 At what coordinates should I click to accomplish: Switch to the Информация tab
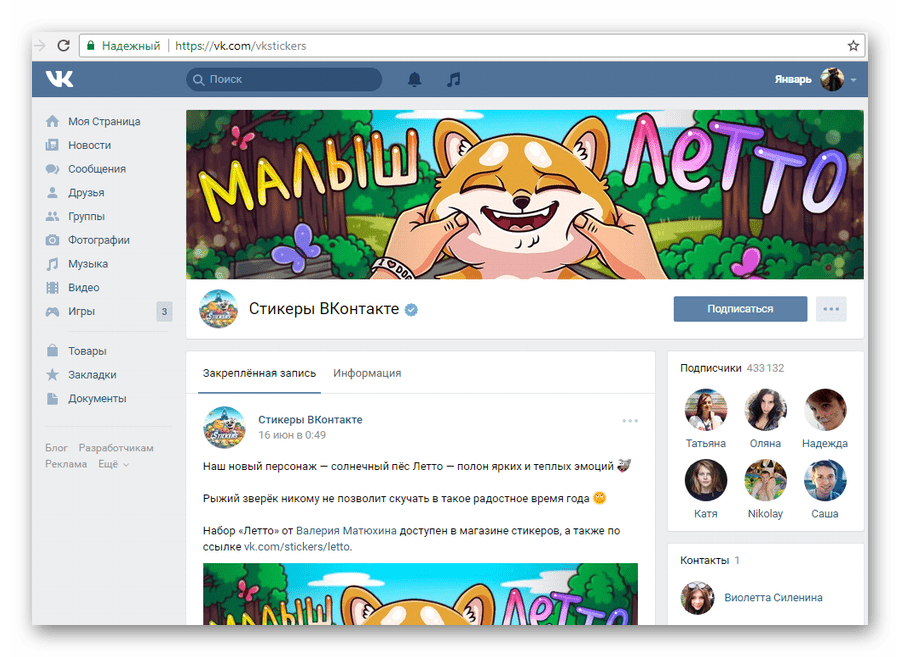tap(367, 373)
